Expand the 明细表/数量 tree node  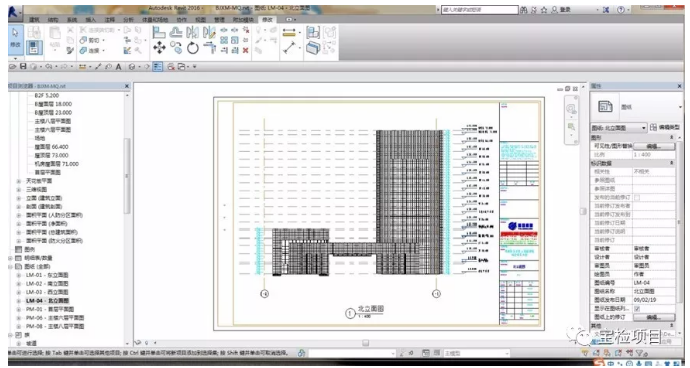[10, 258]
